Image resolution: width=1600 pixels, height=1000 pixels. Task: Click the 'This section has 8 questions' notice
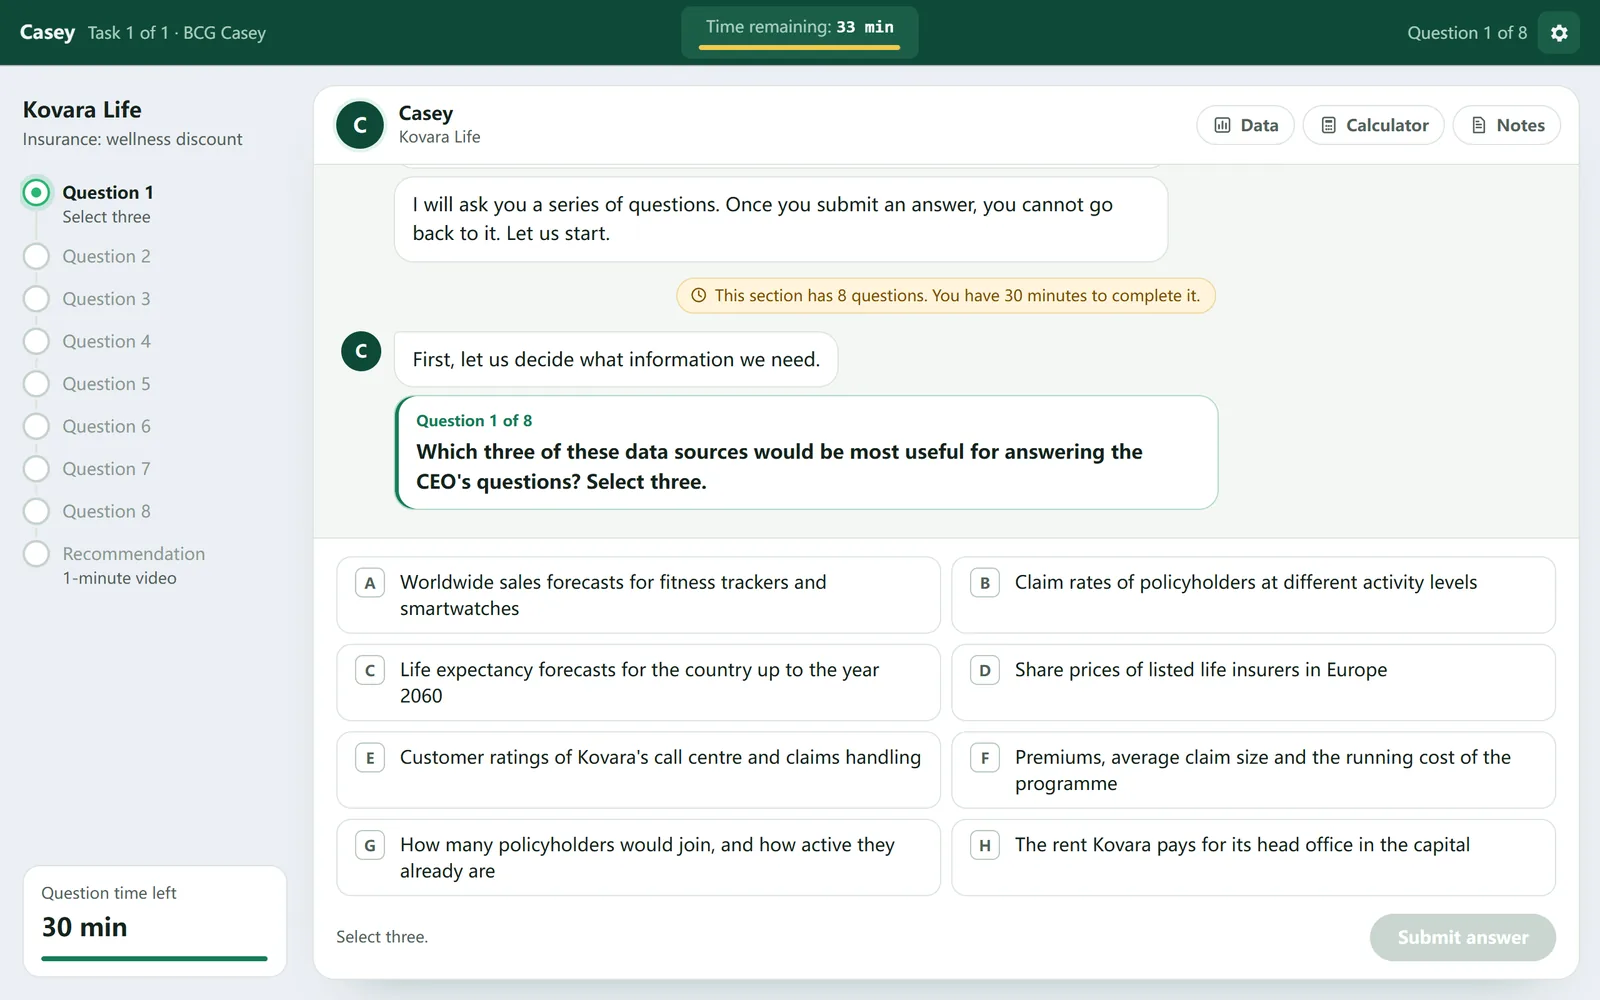click(946, 295)
